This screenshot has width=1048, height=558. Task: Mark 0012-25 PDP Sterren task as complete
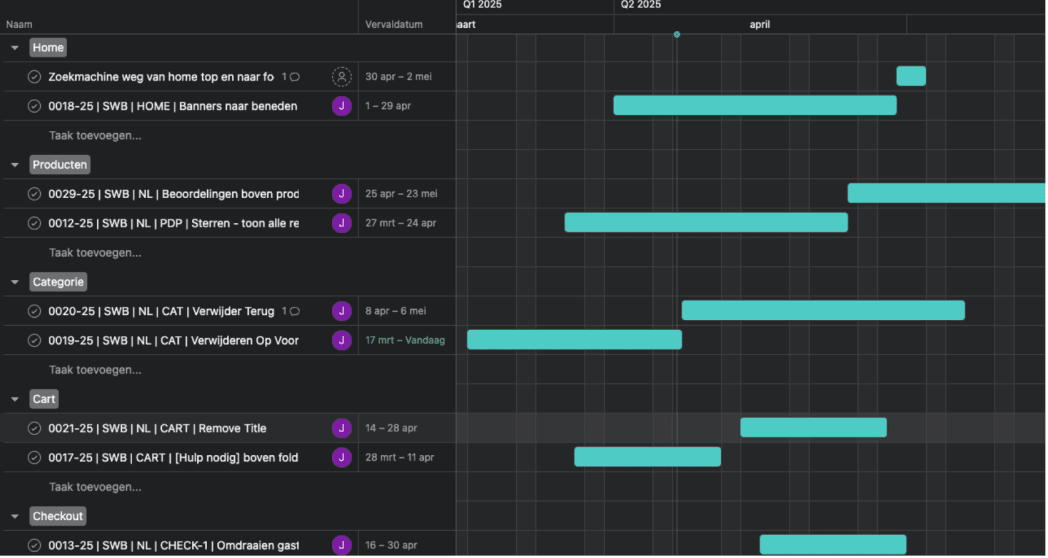click(x=34, y=223)
